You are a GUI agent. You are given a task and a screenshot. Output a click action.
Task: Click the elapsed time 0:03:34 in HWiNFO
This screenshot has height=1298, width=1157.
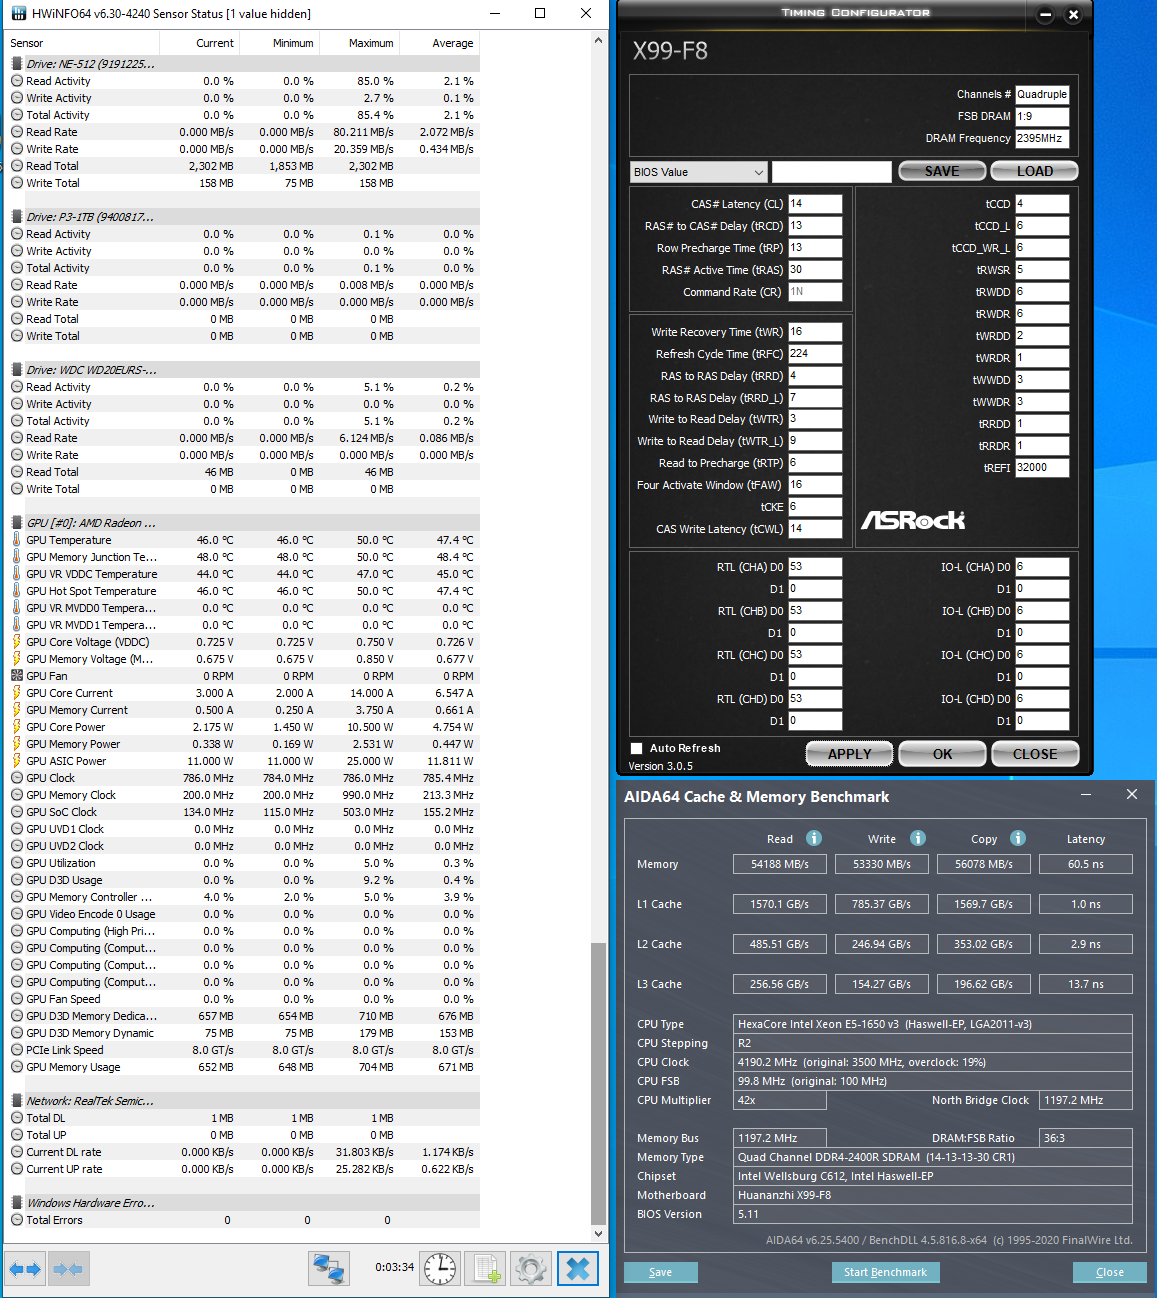[394, 1267]
